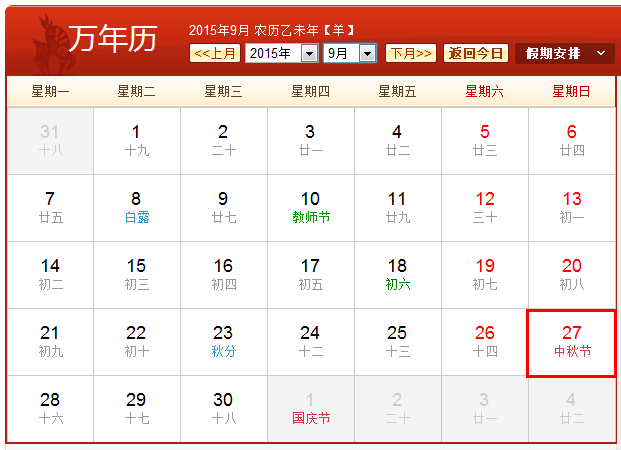Select September 4 (廿二)

(x=398, y=141)
